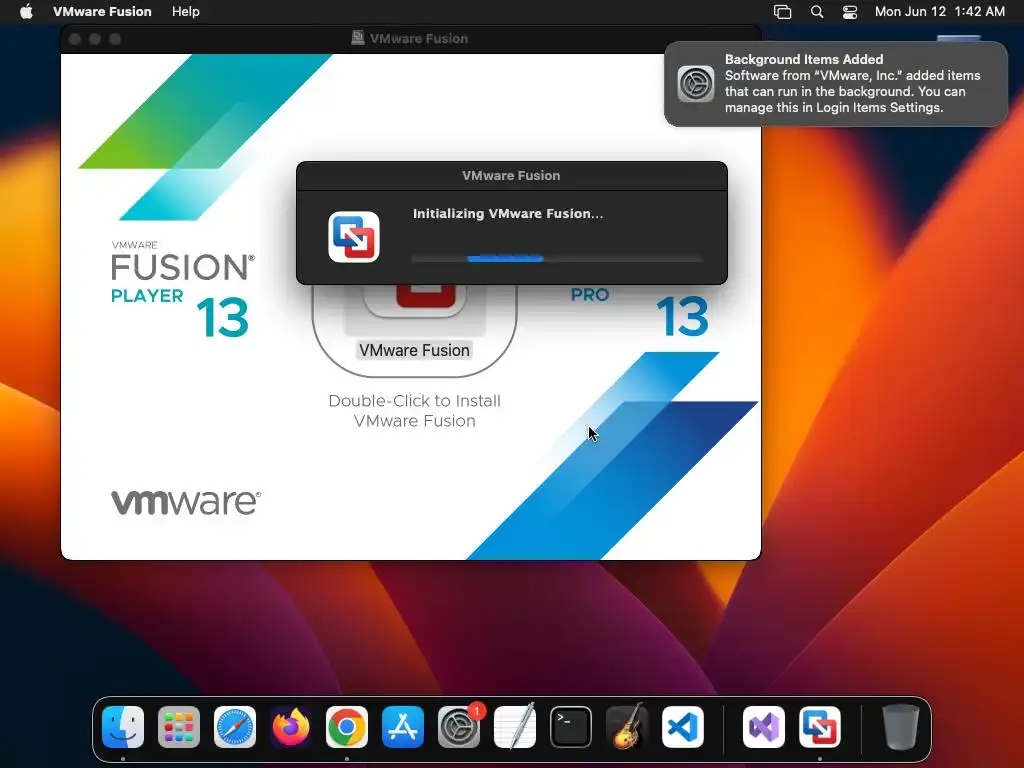Open TextEdit from the dock

click(515, 727)
